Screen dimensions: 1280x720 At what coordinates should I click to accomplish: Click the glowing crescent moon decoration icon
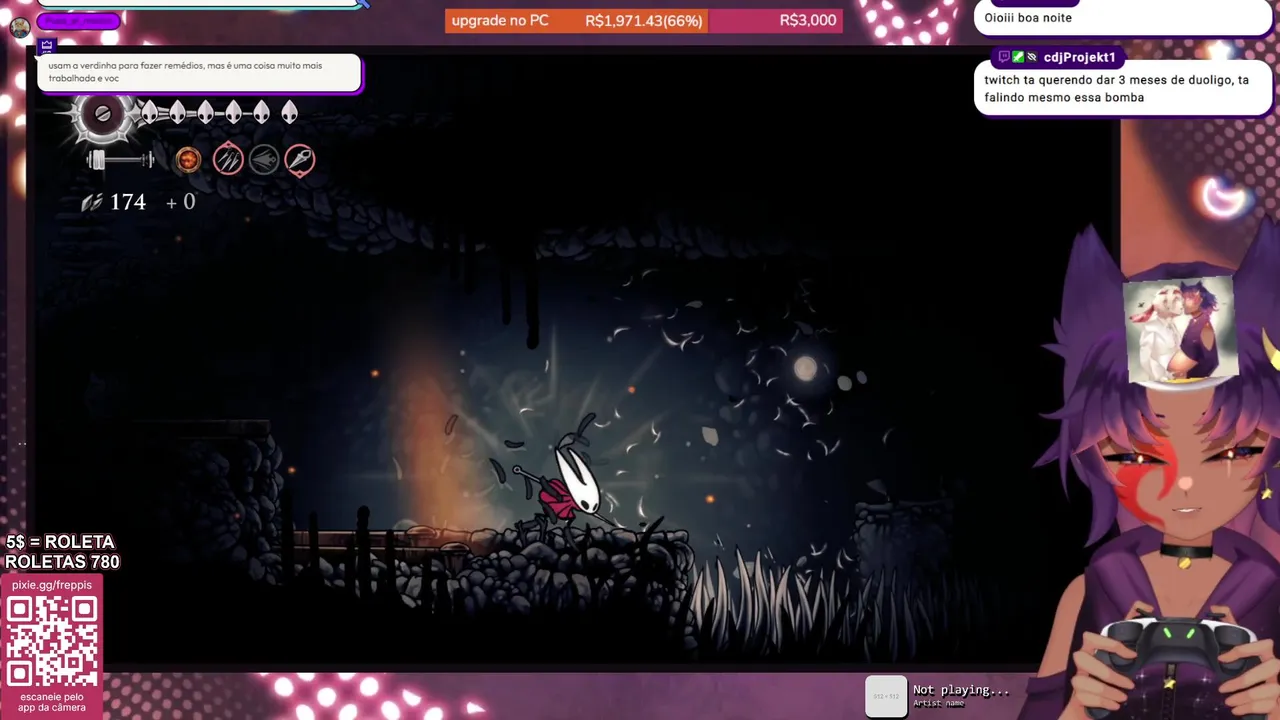(1225, 197)
